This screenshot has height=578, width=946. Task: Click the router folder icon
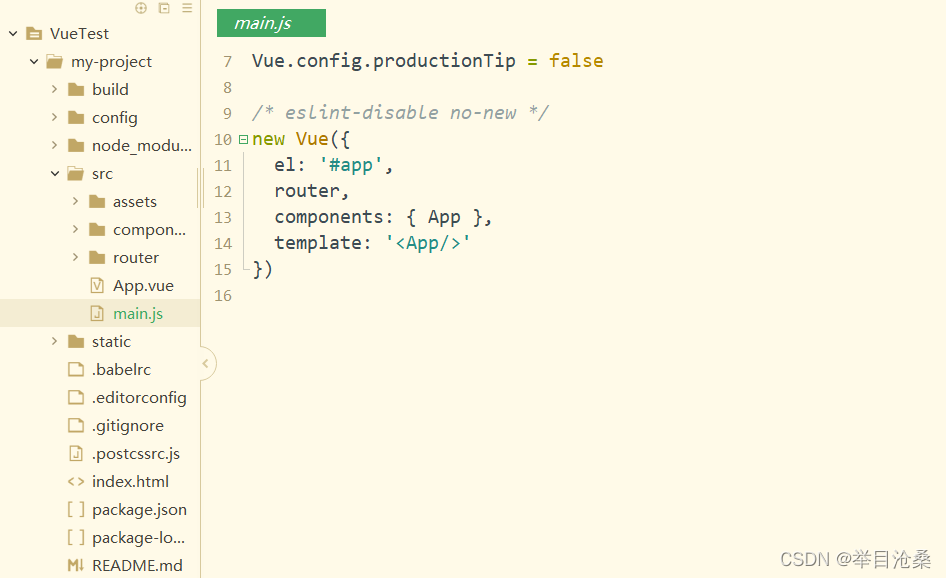[97, 258]
